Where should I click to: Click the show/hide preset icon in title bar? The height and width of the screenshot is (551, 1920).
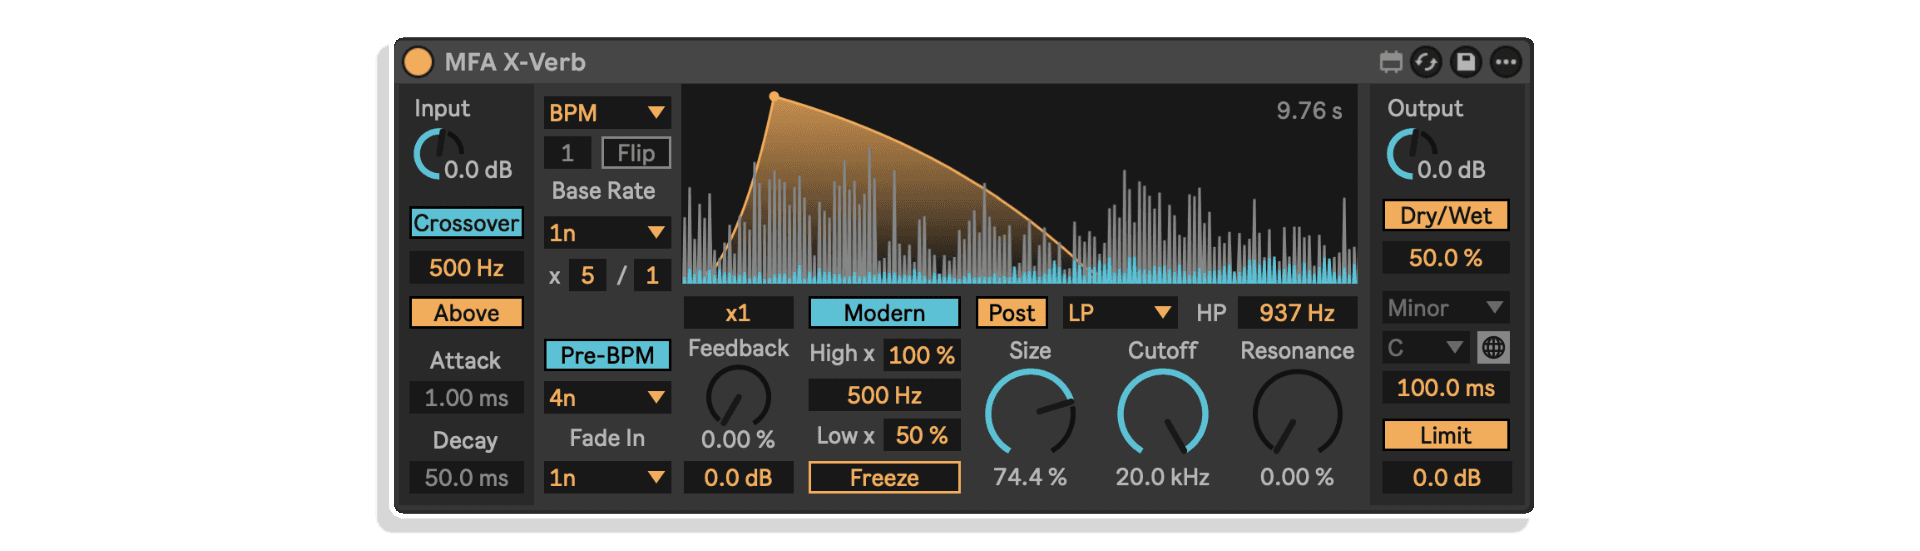[x=1391, y=62]
